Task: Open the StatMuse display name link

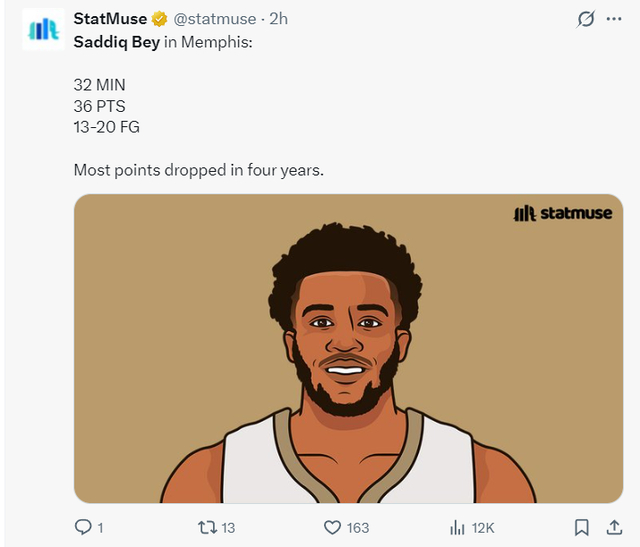Action: (110, 19)
